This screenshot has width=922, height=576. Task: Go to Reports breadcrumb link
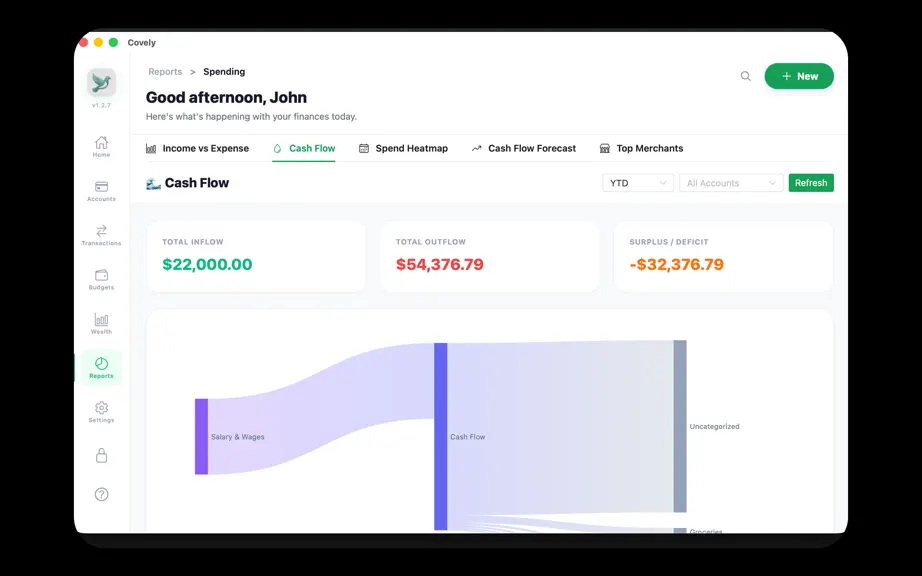tap(165, 72)
